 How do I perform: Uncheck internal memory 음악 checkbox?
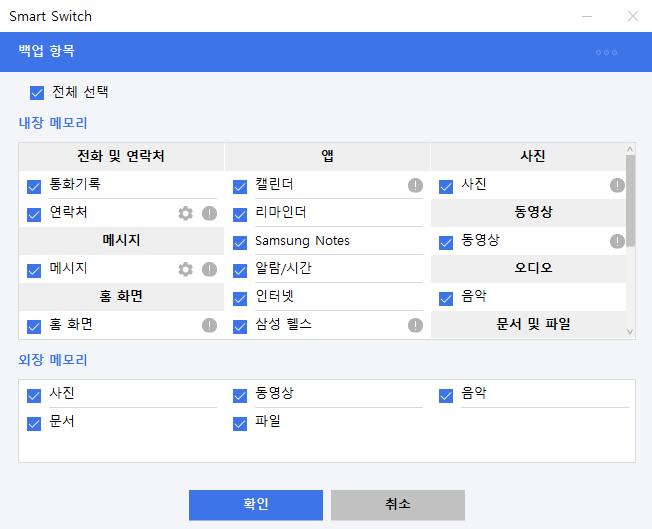[446, 299]
